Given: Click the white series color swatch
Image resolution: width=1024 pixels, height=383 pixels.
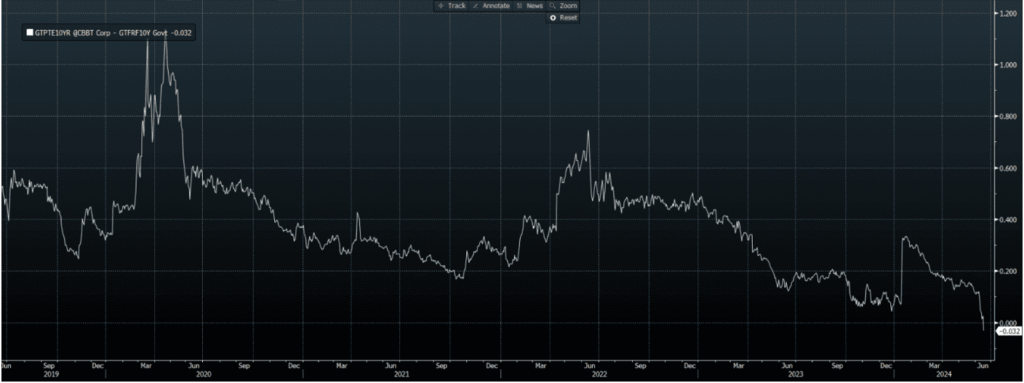Looking at the screenshot, I should [29, 33].
